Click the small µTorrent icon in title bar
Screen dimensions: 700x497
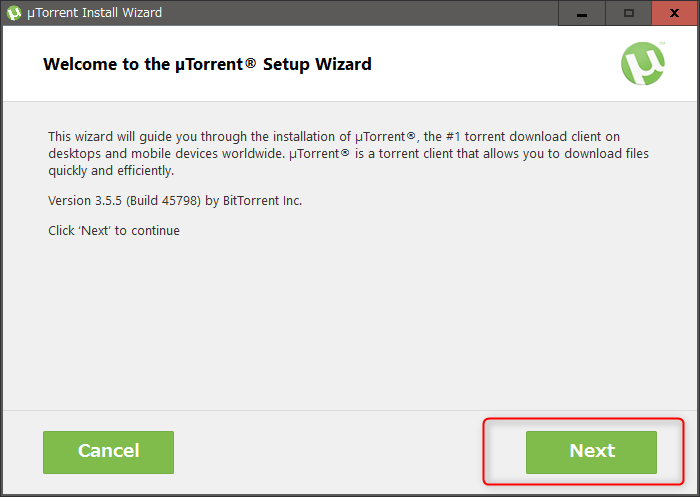coord(15,13)
